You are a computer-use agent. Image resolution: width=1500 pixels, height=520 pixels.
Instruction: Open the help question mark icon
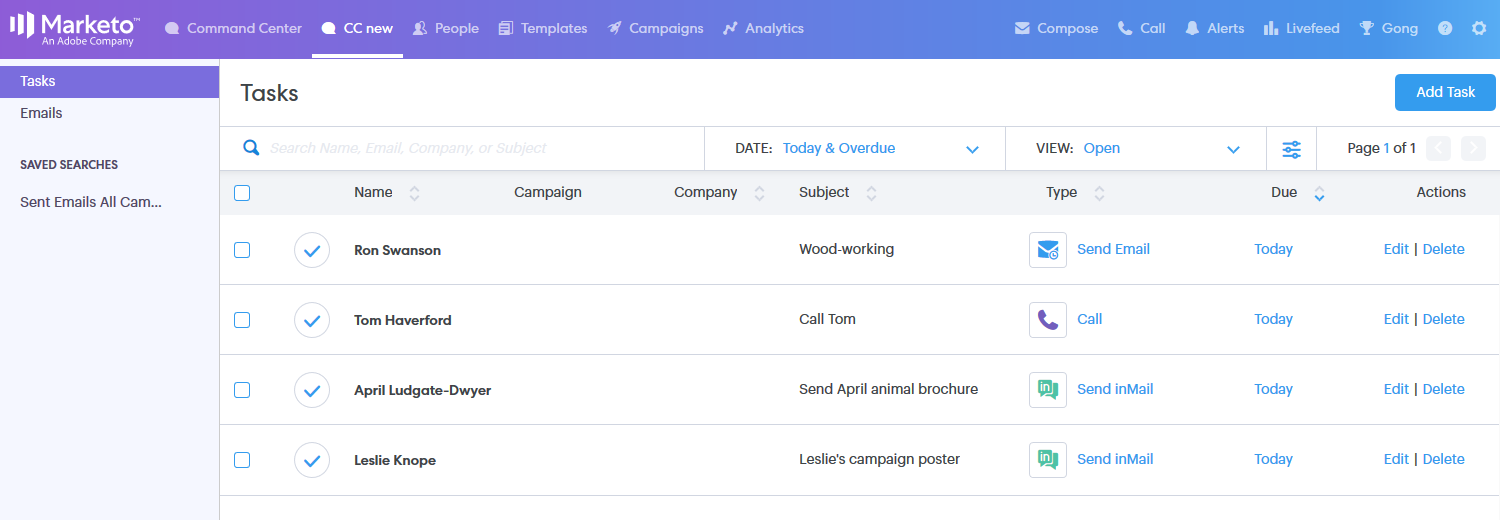click(1445, 28)
